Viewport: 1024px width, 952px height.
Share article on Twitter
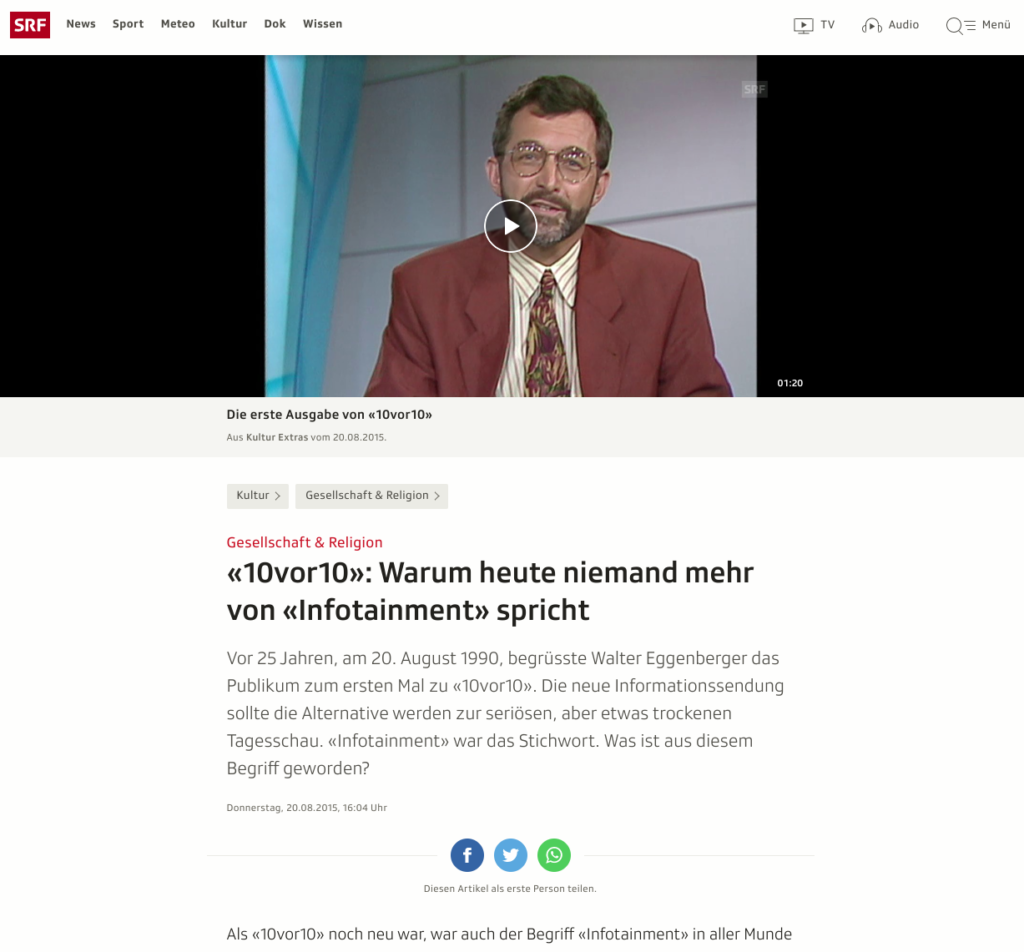click(x=510, y=855)
